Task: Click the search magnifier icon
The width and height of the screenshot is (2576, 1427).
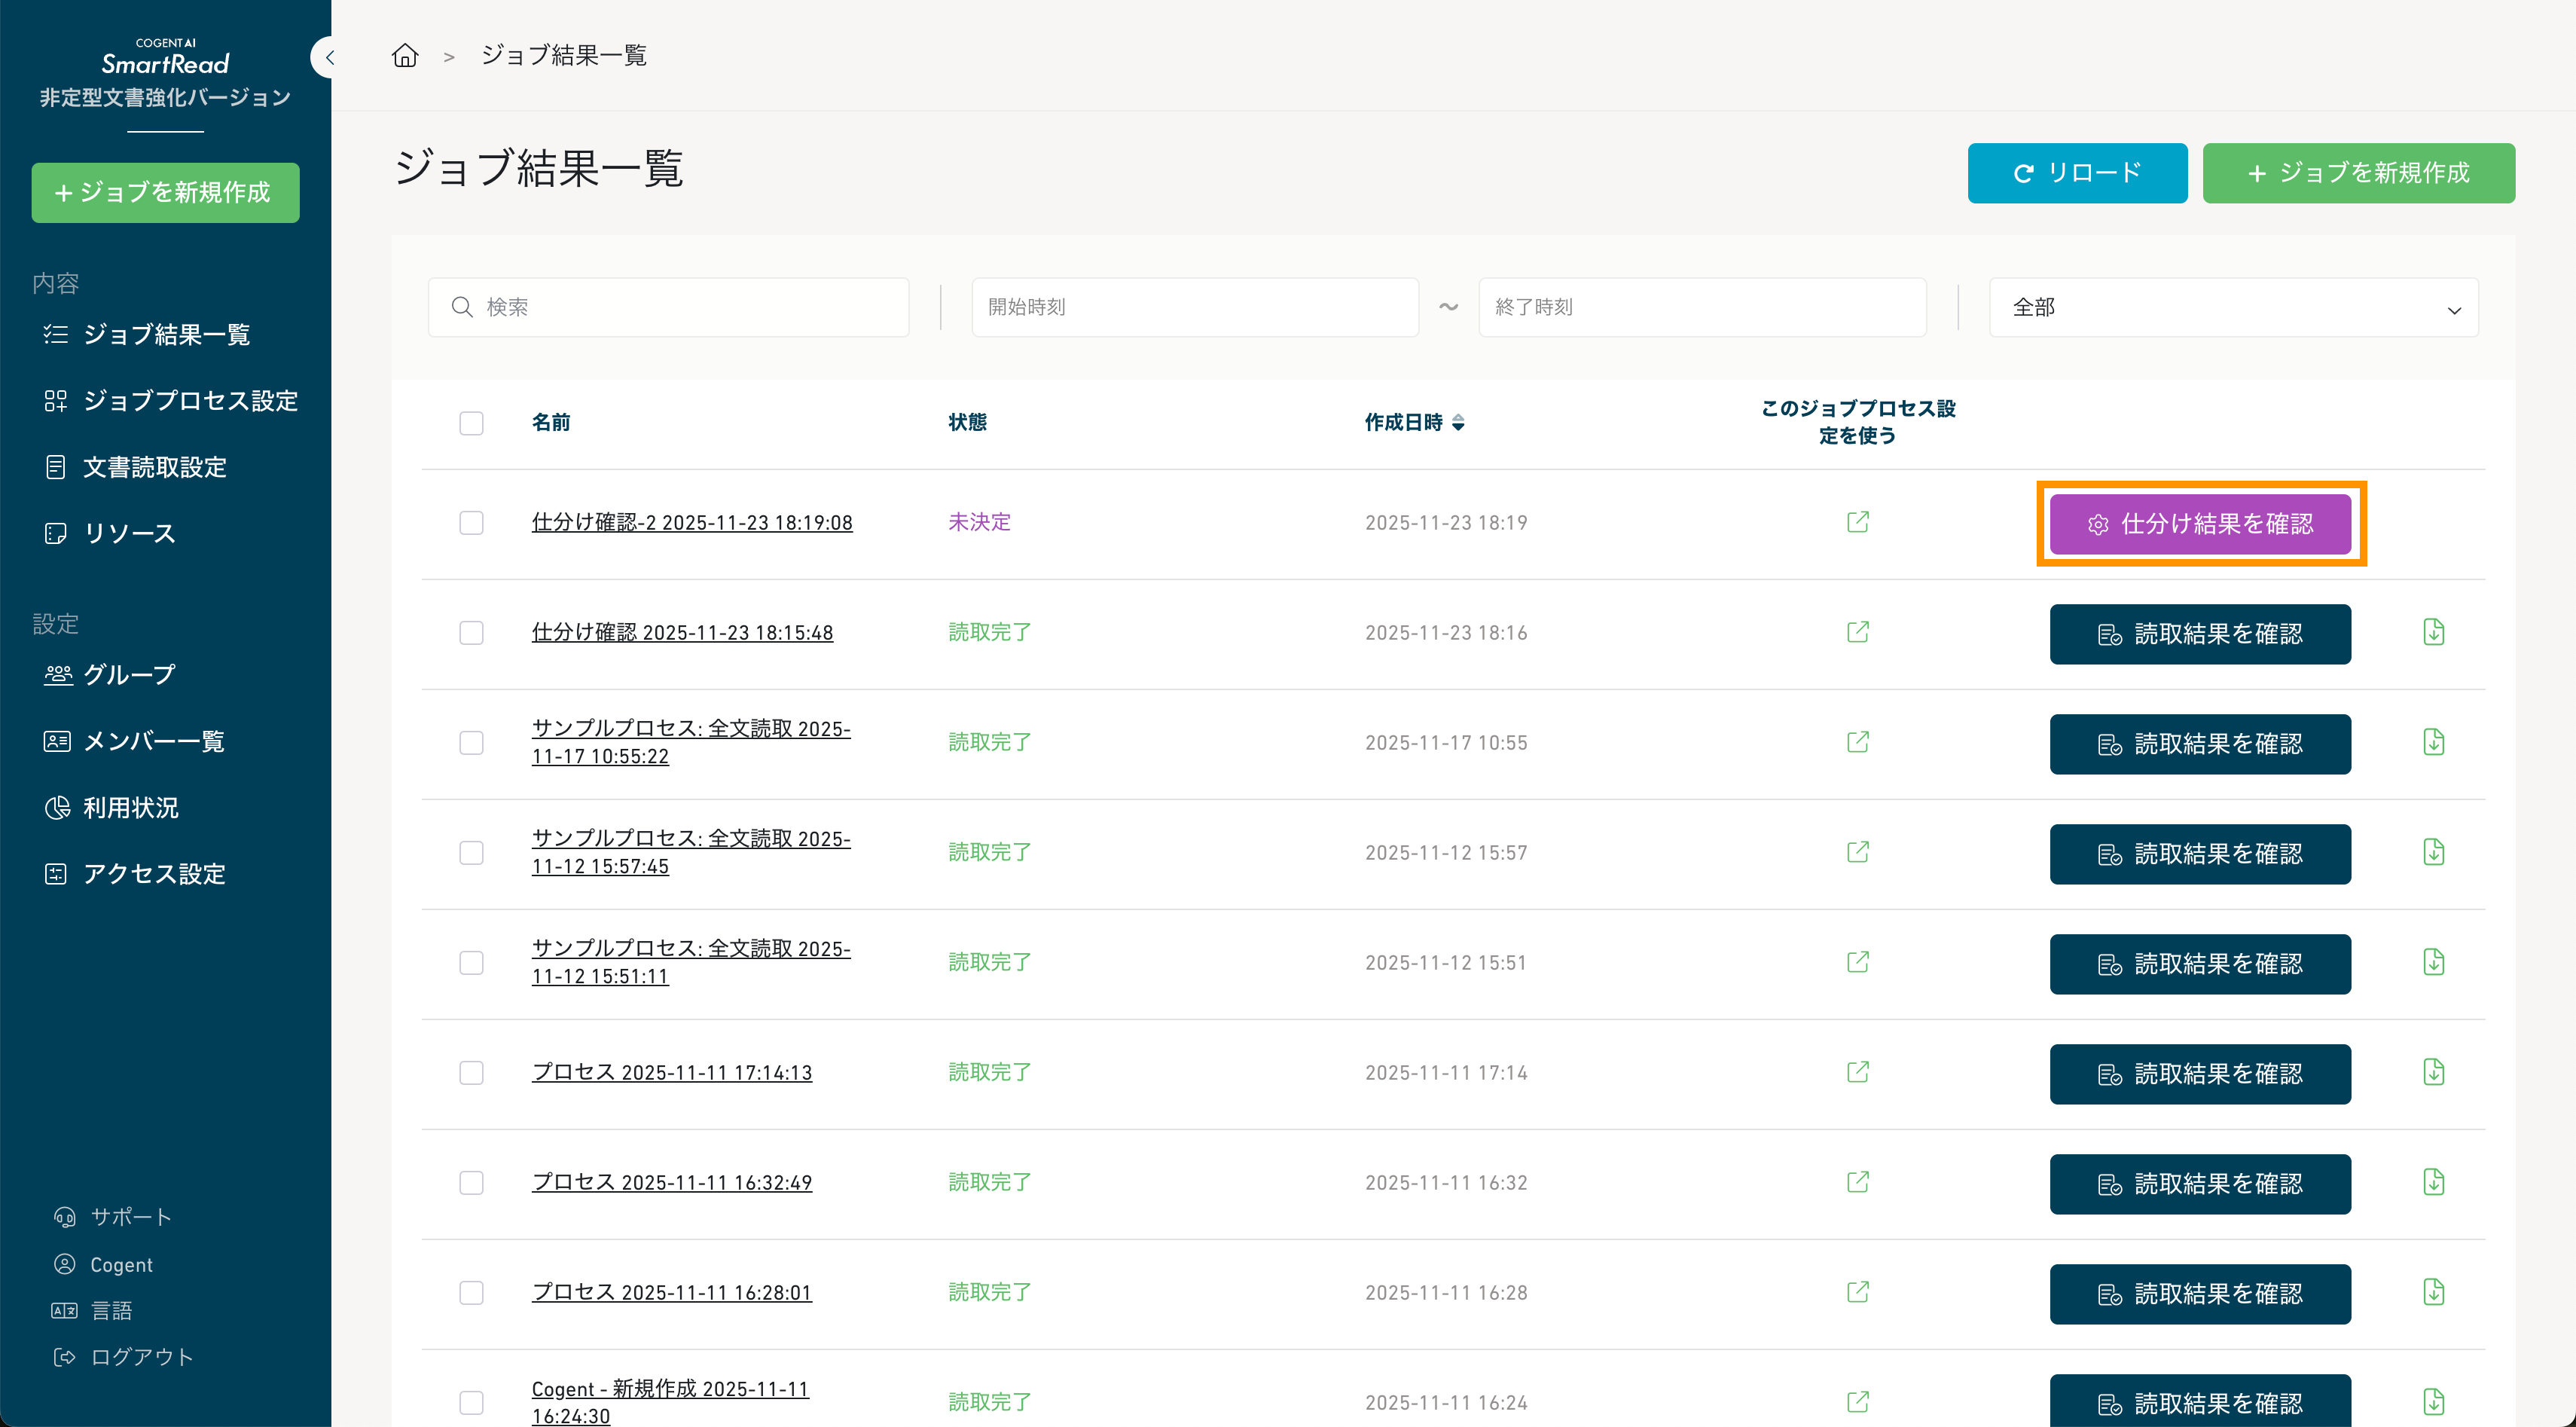Action: (x=461, y=307)
